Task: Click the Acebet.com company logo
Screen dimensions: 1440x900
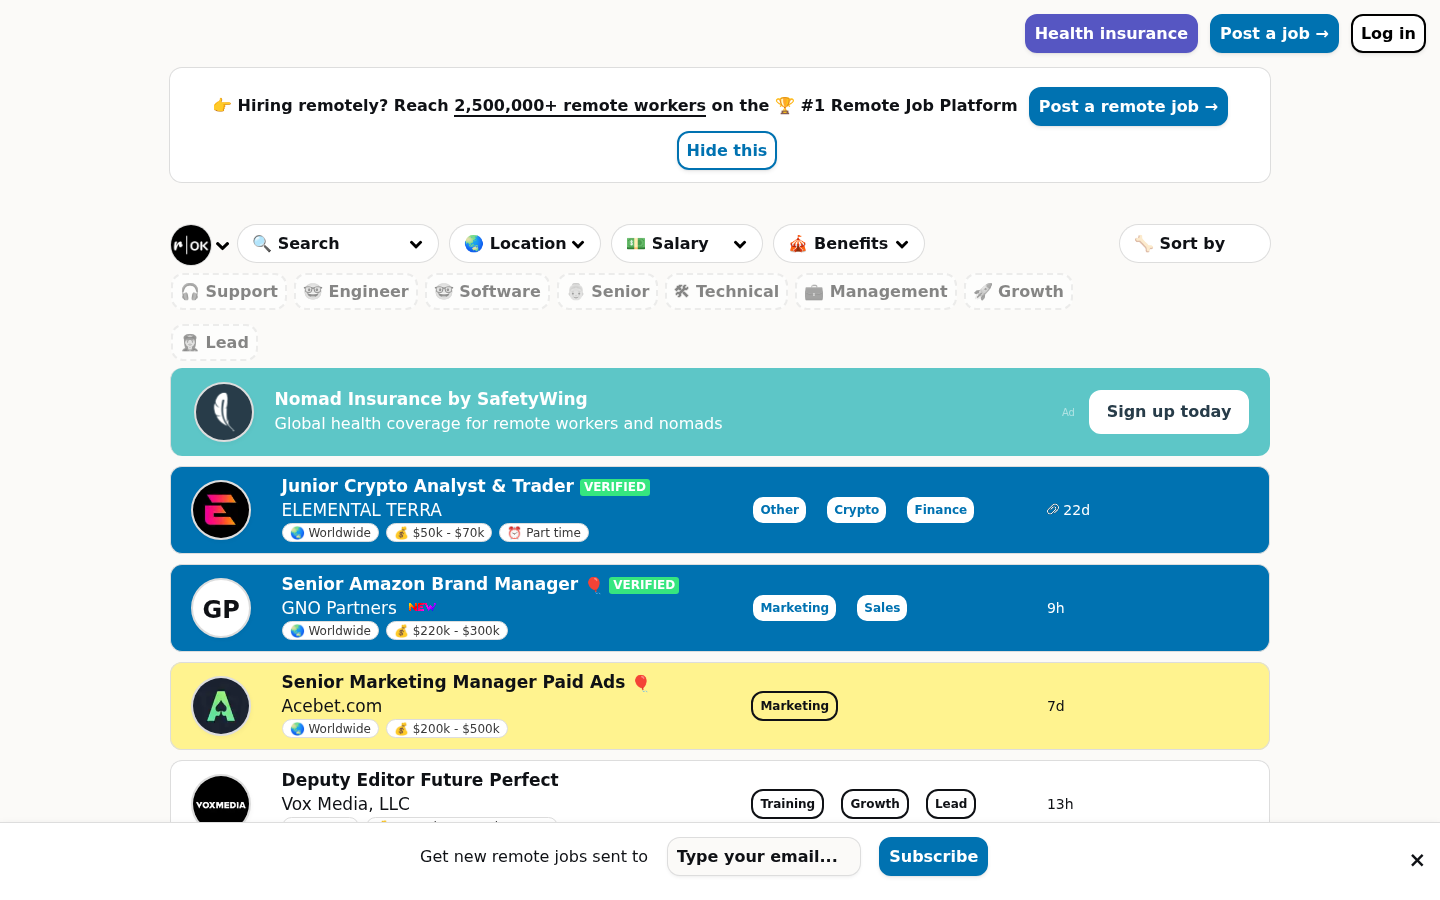Action: pos(221,706)
